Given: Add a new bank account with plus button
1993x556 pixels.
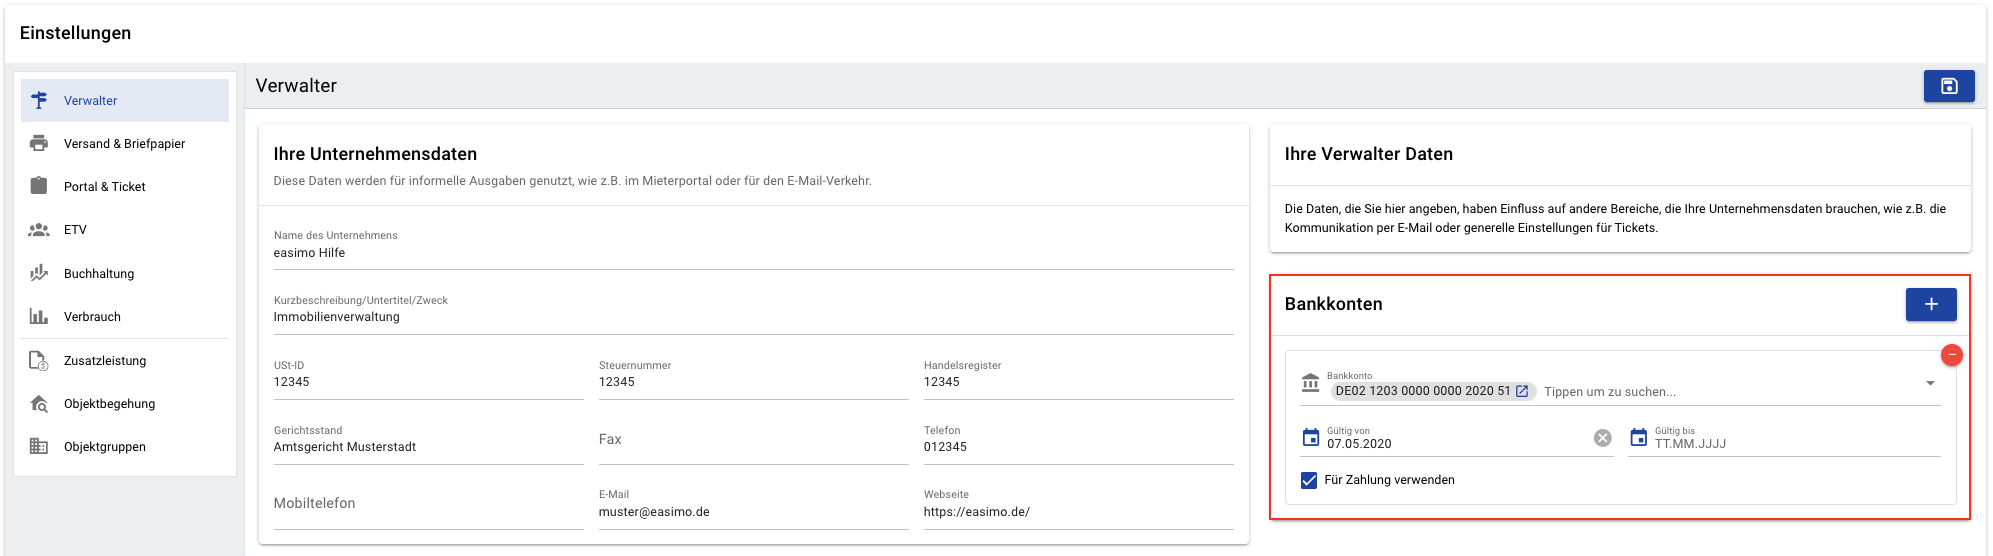Looking at the screenshot, I should pos(1930,304).
